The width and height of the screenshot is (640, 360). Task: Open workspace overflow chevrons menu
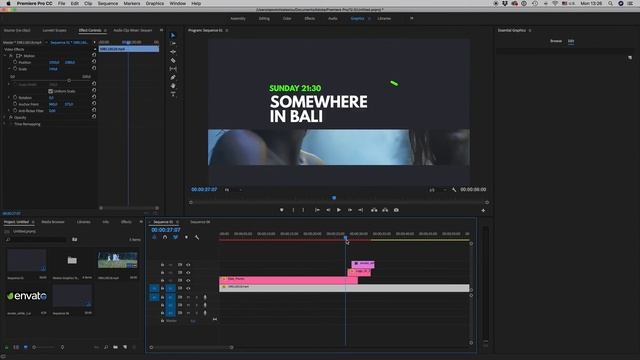411,18
